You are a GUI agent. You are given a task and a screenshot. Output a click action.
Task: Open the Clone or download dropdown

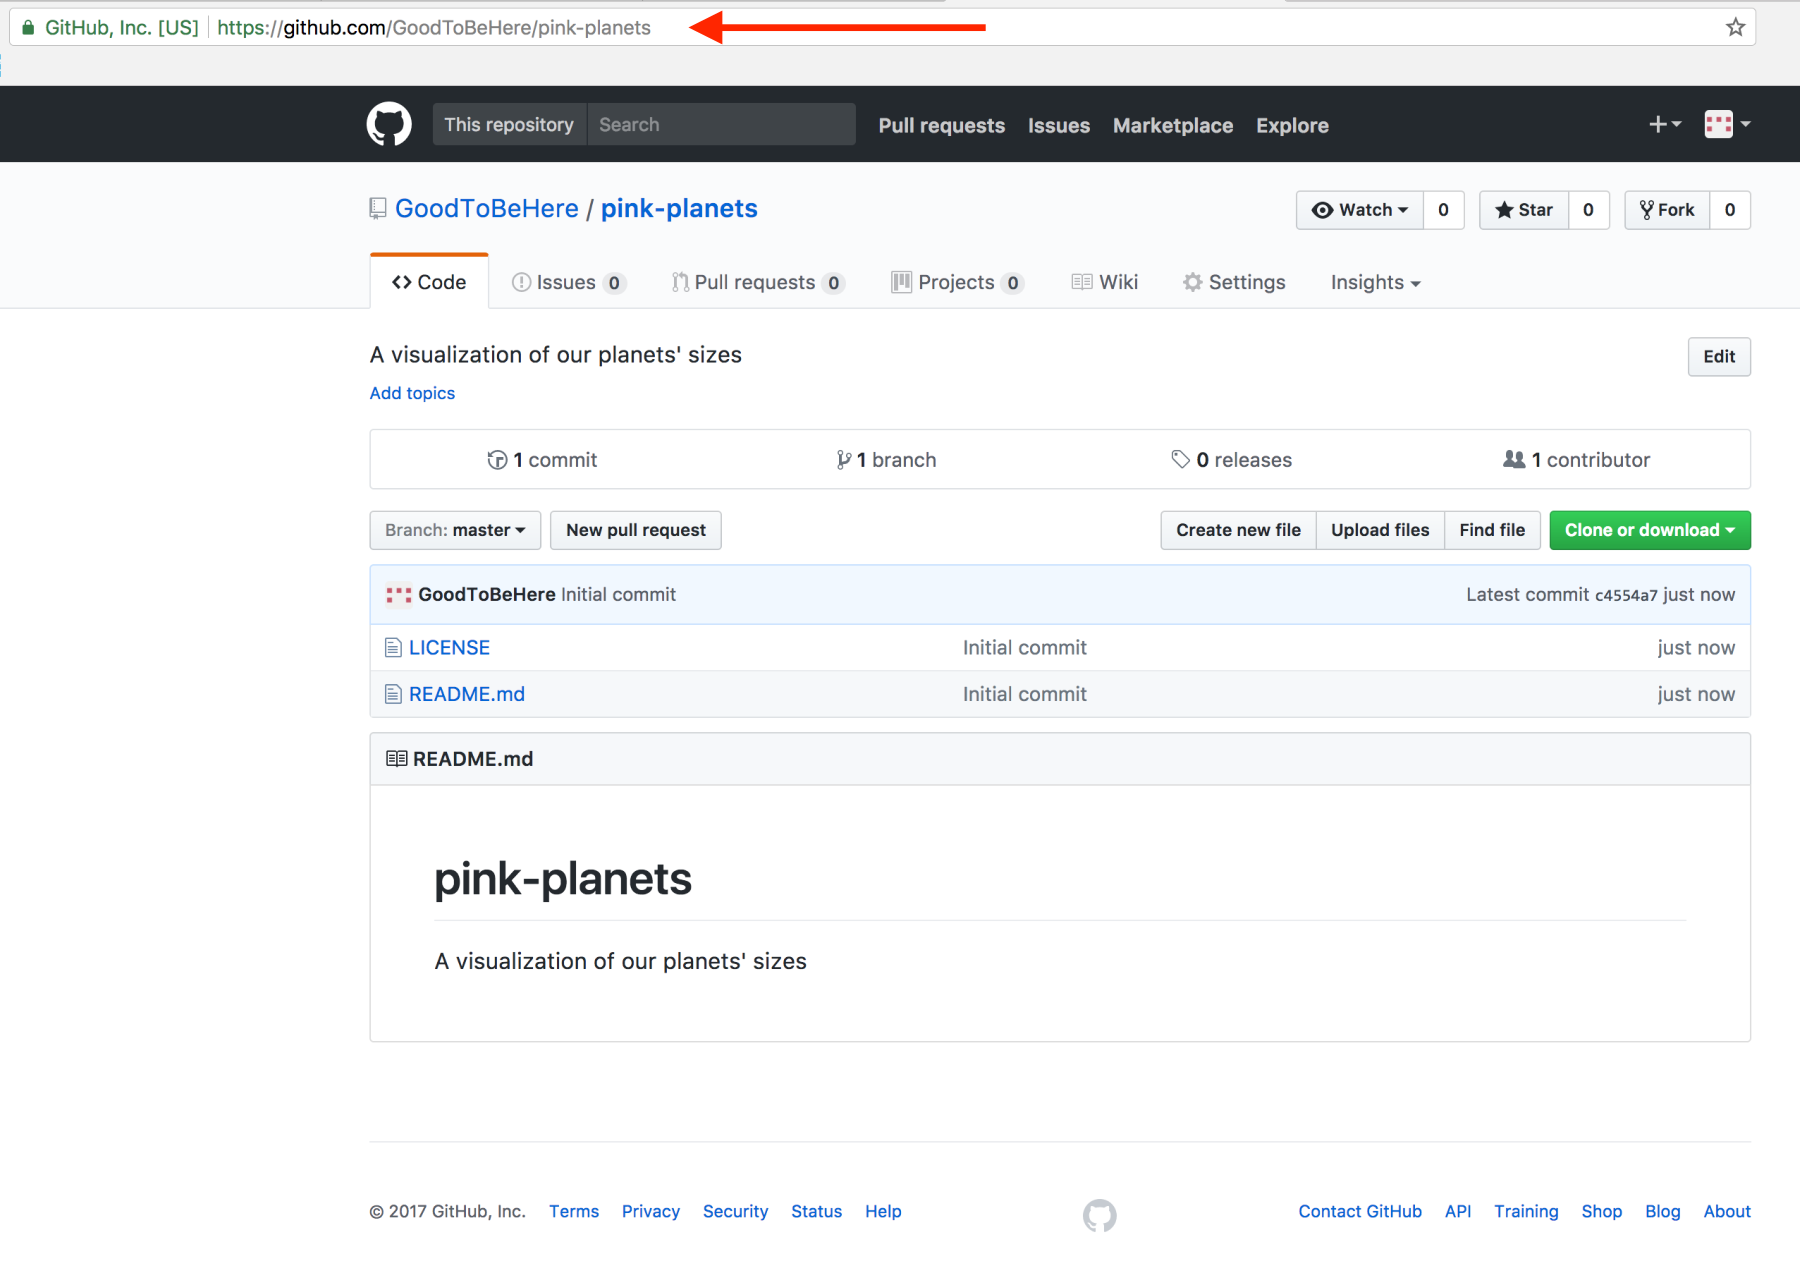coord(1649,530)
